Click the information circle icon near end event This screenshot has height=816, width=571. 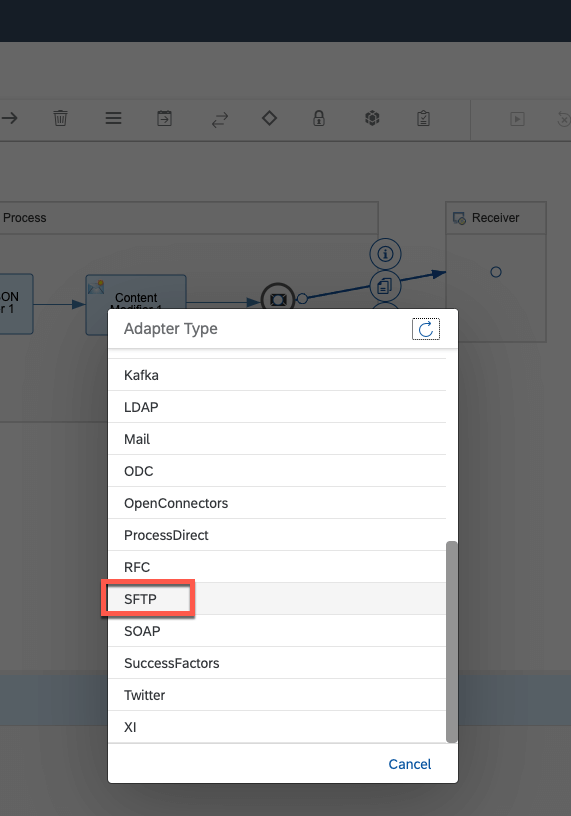coord(385,254)
